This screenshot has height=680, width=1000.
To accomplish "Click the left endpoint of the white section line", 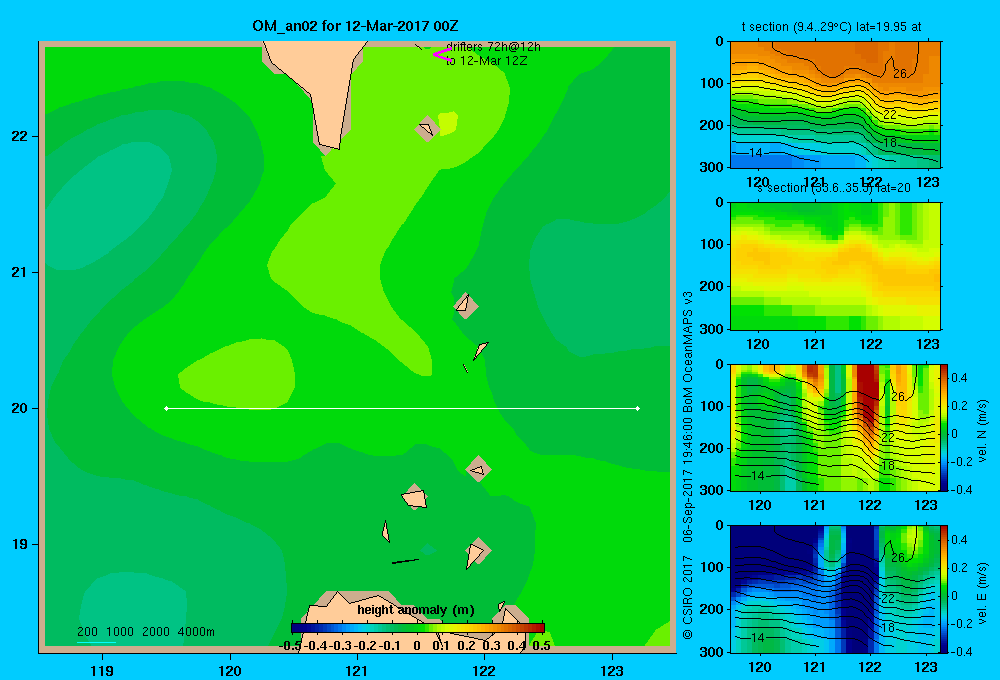I will pos(166,408).
